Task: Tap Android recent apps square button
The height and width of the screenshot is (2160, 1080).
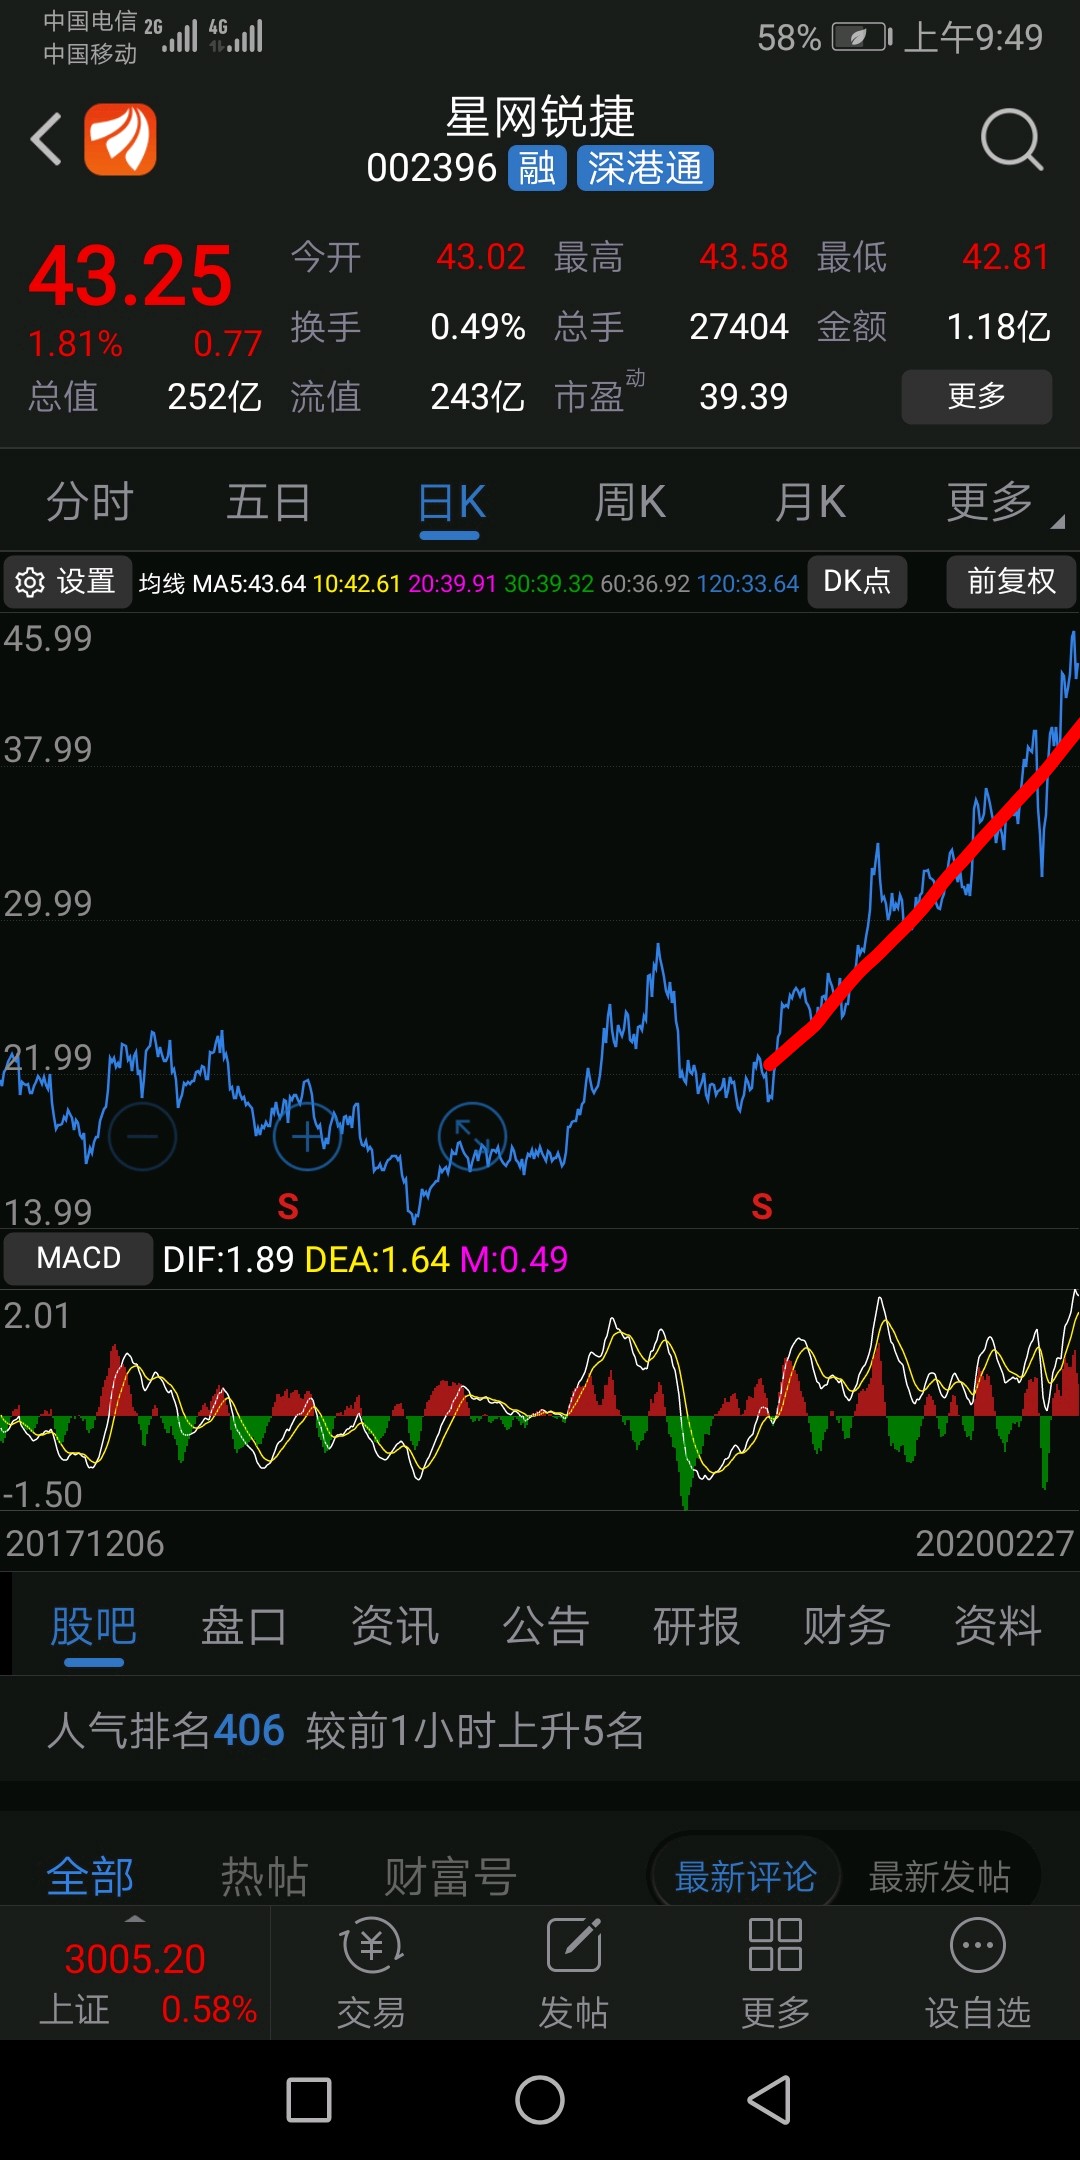Action: [x=309, y=2100]
